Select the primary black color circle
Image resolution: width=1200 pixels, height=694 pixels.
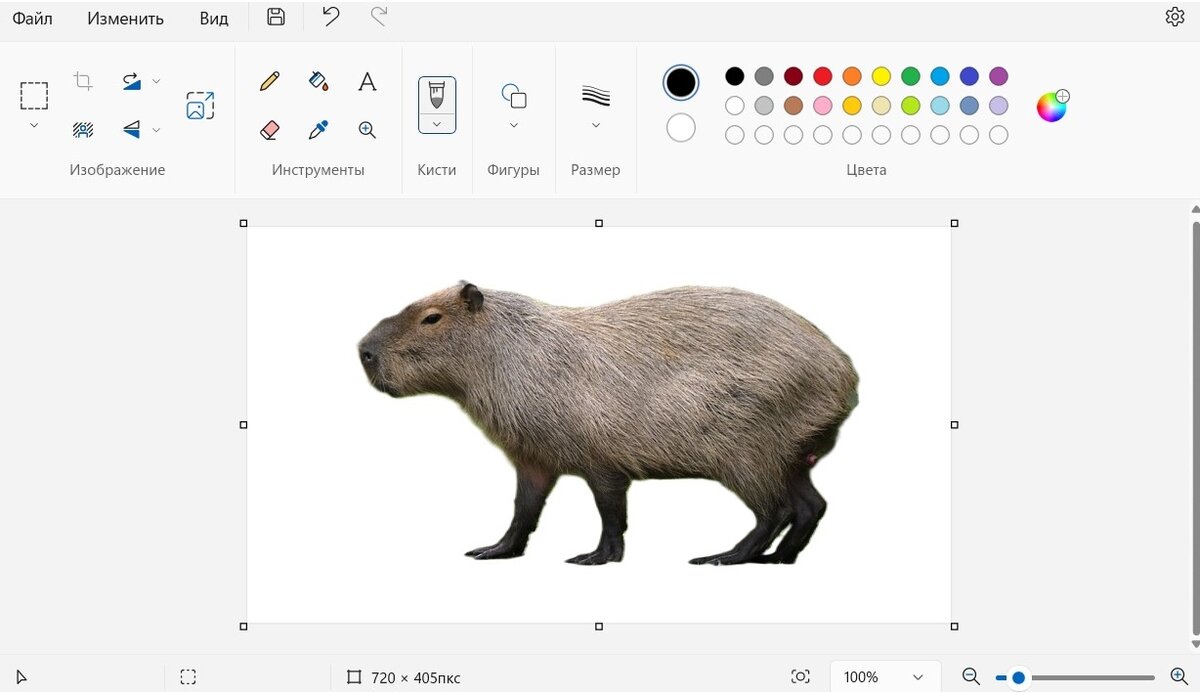point(681,82)
